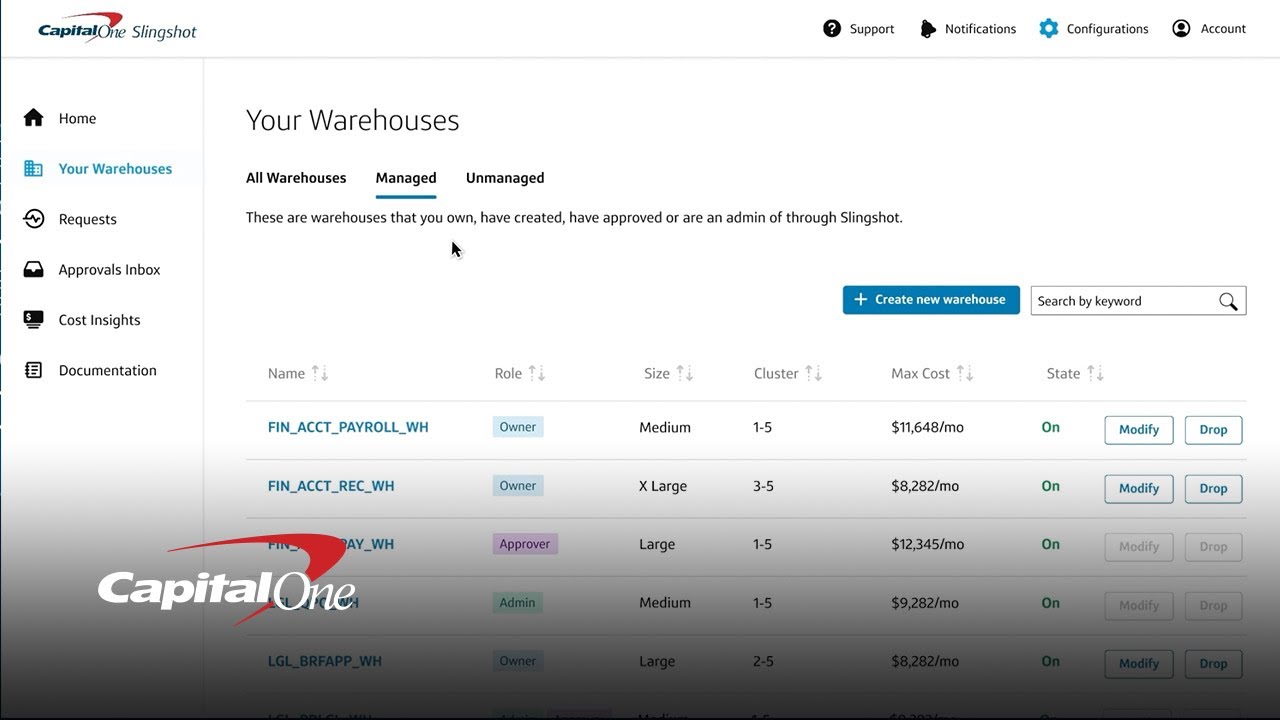1280x720 pixels.
Task: Open Configurations from the top bar
Action: click(1107, 29)
